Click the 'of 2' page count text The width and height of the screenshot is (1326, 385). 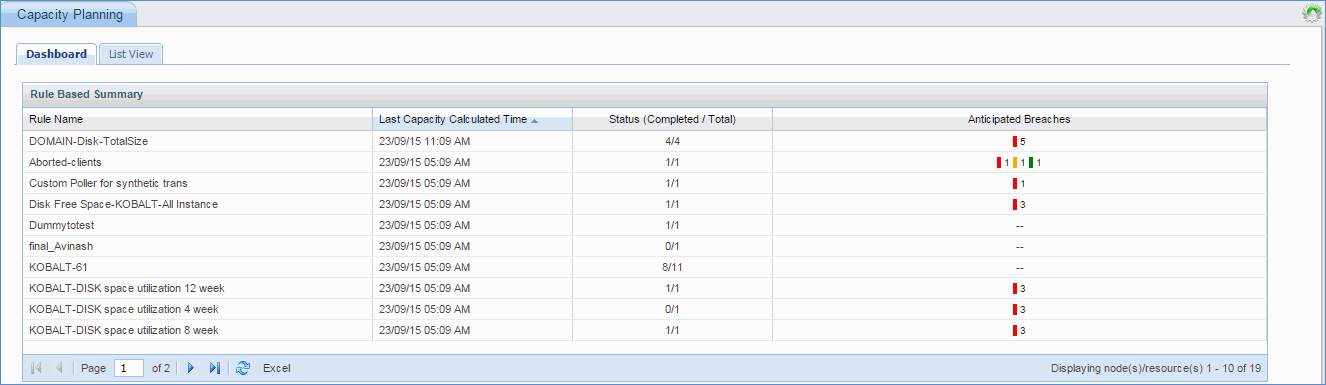click(161, 369)
